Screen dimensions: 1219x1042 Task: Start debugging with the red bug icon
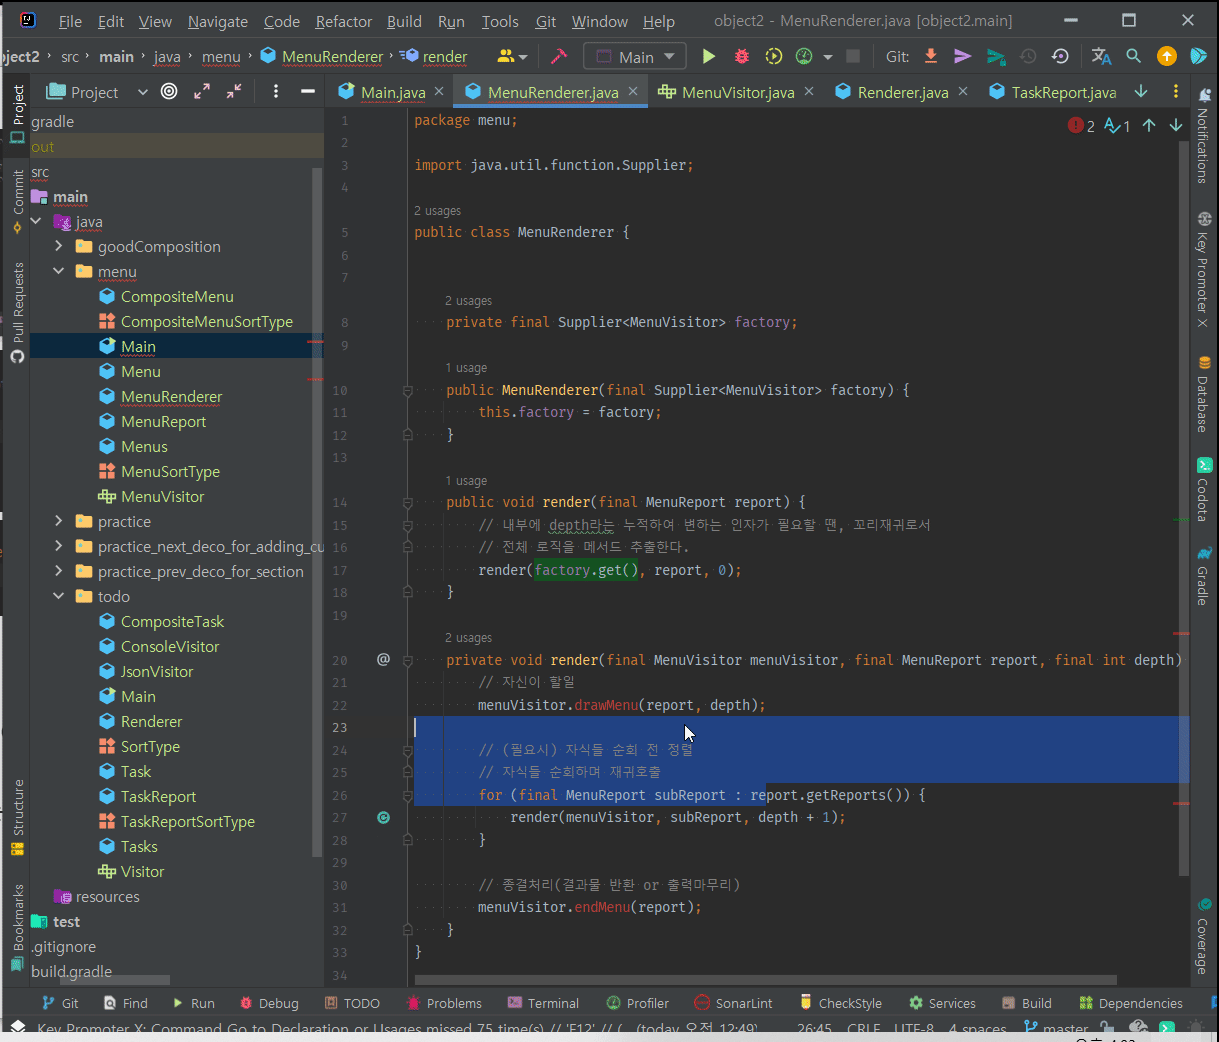(741, 57)
